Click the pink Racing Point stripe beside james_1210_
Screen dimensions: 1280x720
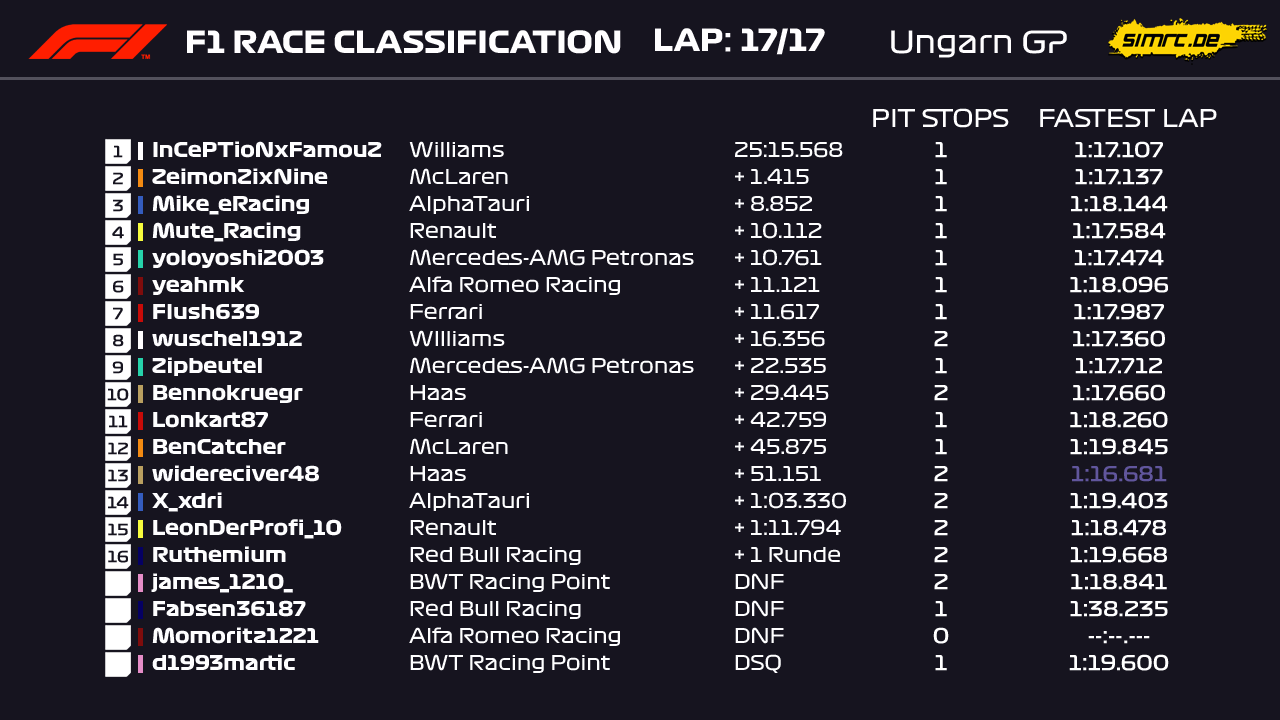click(x=141, y=583)
